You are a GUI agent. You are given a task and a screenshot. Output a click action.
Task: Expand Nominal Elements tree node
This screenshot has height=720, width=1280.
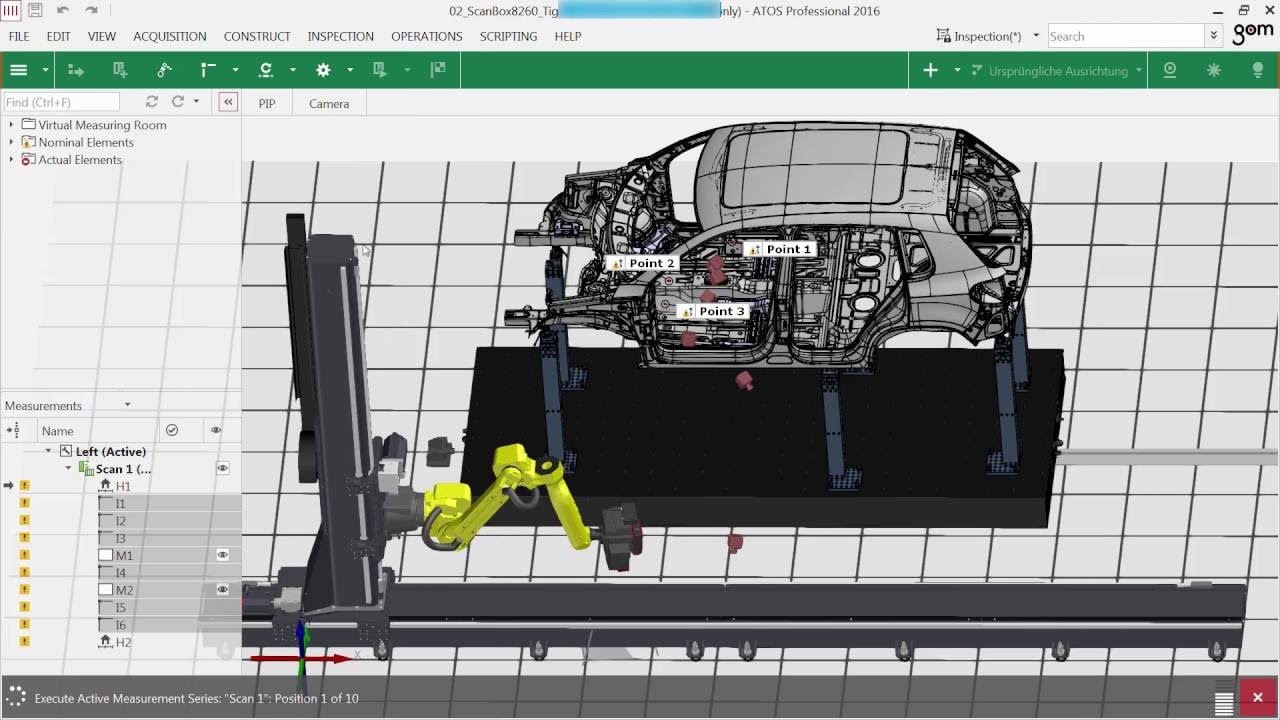11,142
